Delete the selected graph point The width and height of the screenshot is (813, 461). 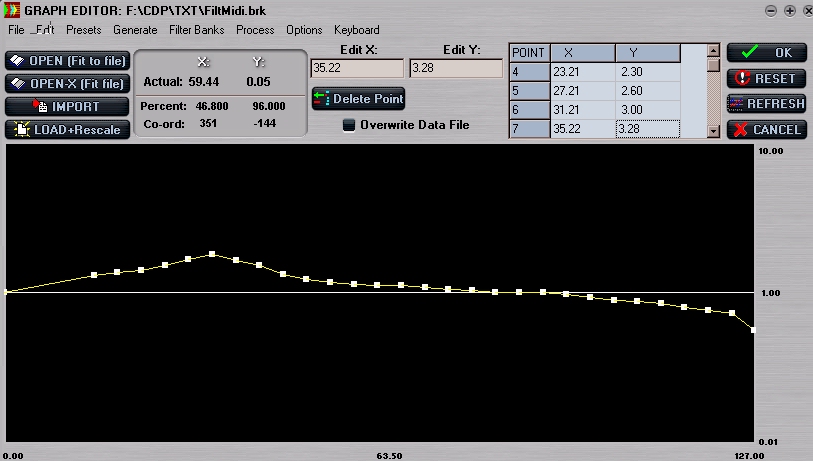(358, 99)
